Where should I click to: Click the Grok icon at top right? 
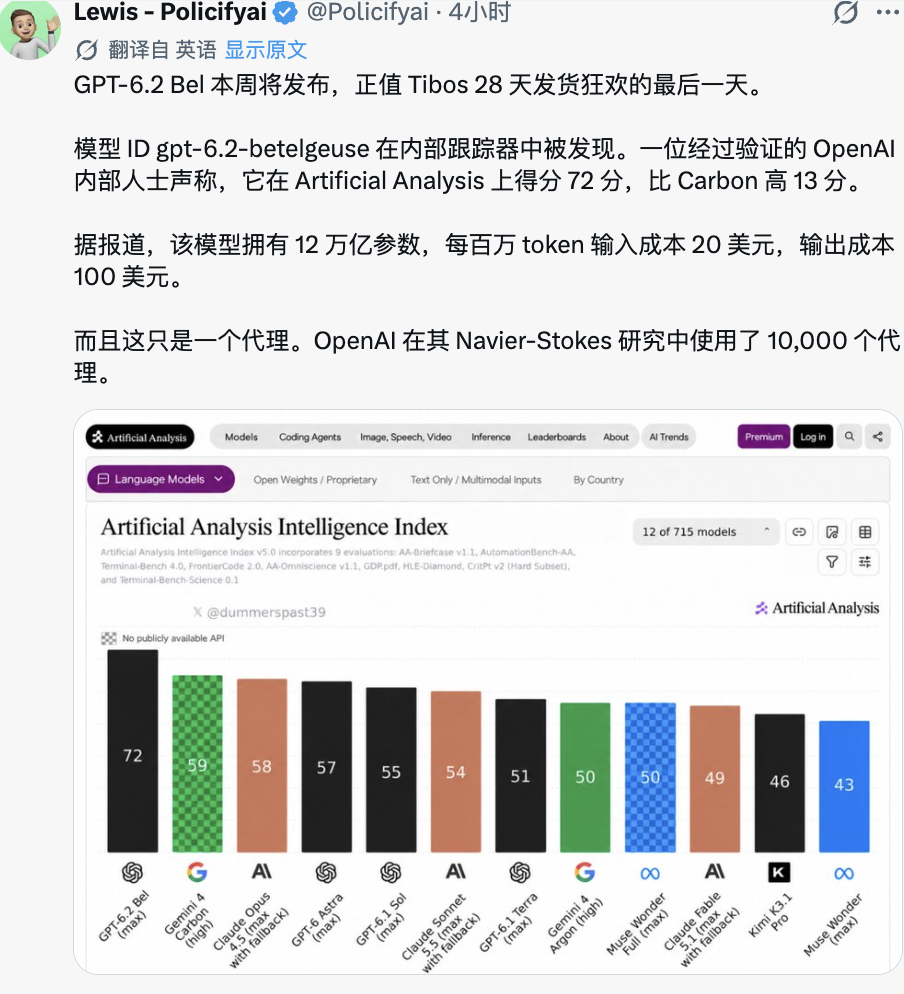point(845,12)
